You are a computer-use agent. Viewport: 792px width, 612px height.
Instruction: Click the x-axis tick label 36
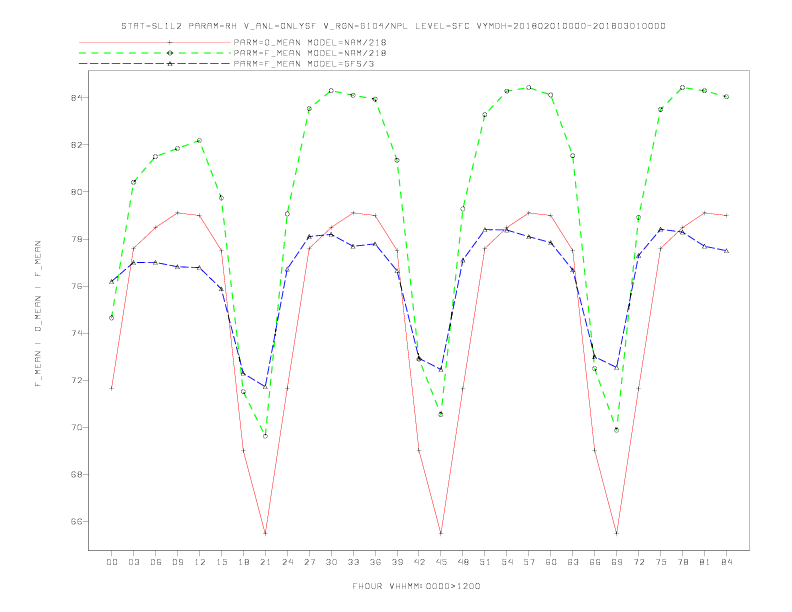[x=375, y=562]
